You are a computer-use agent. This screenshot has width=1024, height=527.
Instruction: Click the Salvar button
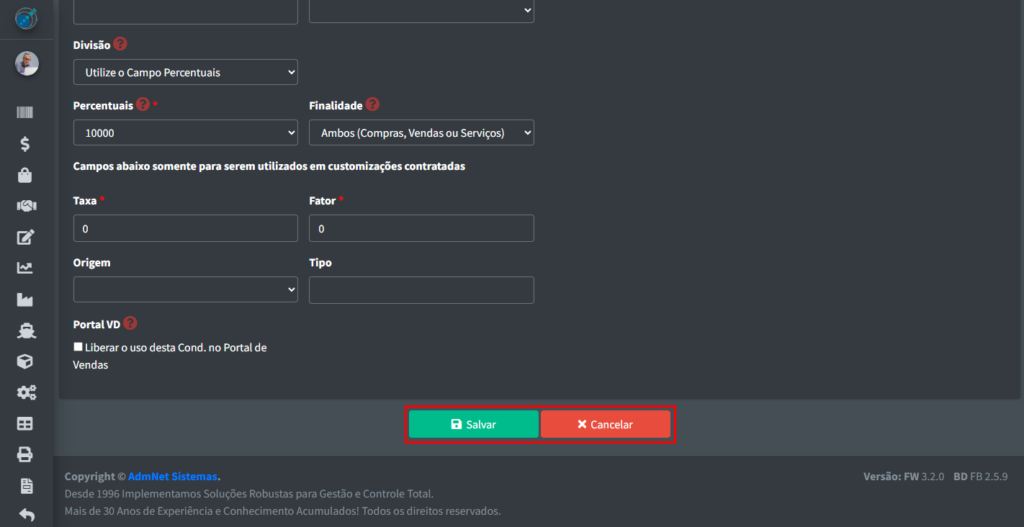pyautogui.click(x=473, y=424)
